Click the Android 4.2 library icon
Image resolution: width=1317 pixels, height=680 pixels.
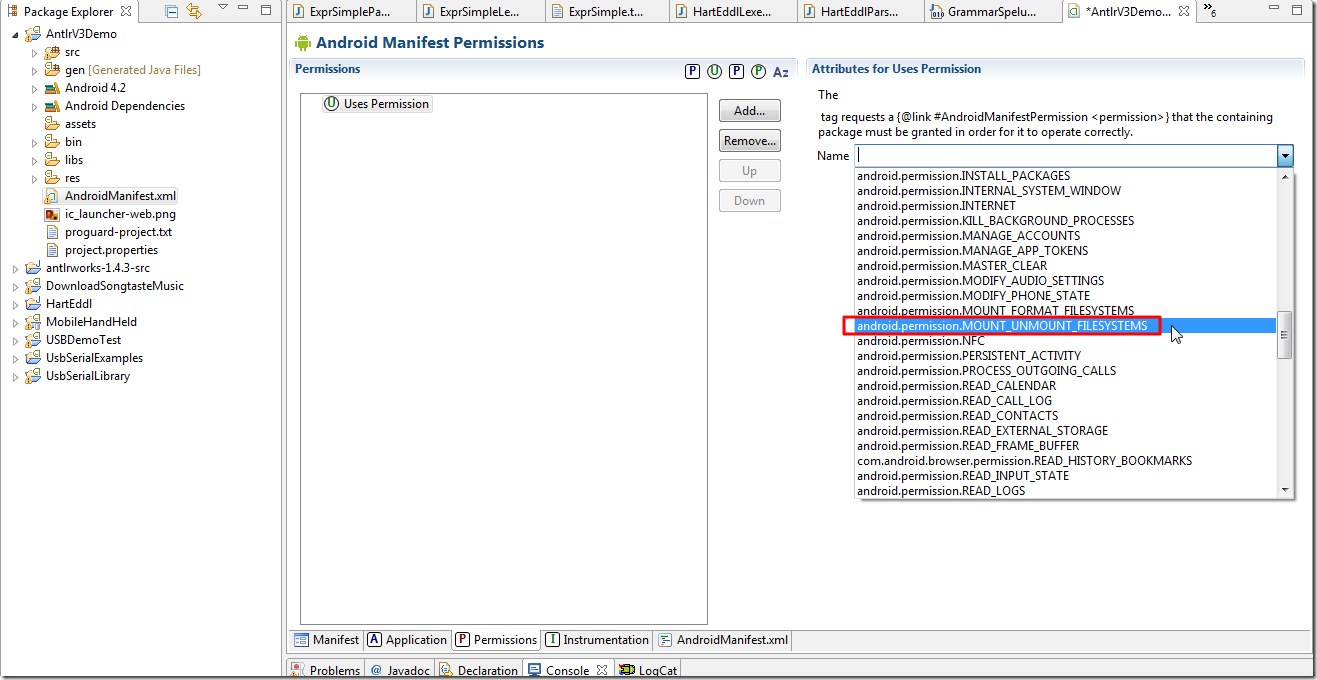(52, 88)
